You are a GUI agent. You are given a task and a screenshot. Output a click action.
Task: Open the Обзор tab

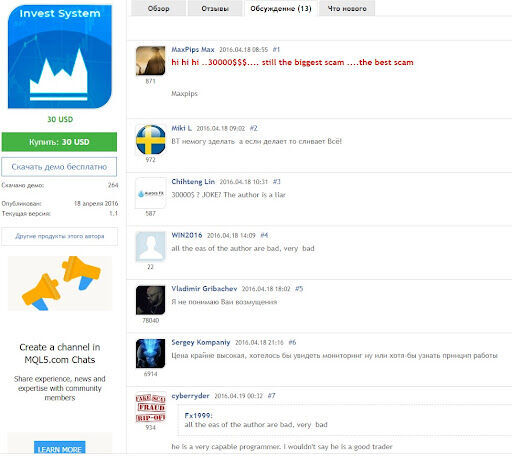(x=158, y=8)
